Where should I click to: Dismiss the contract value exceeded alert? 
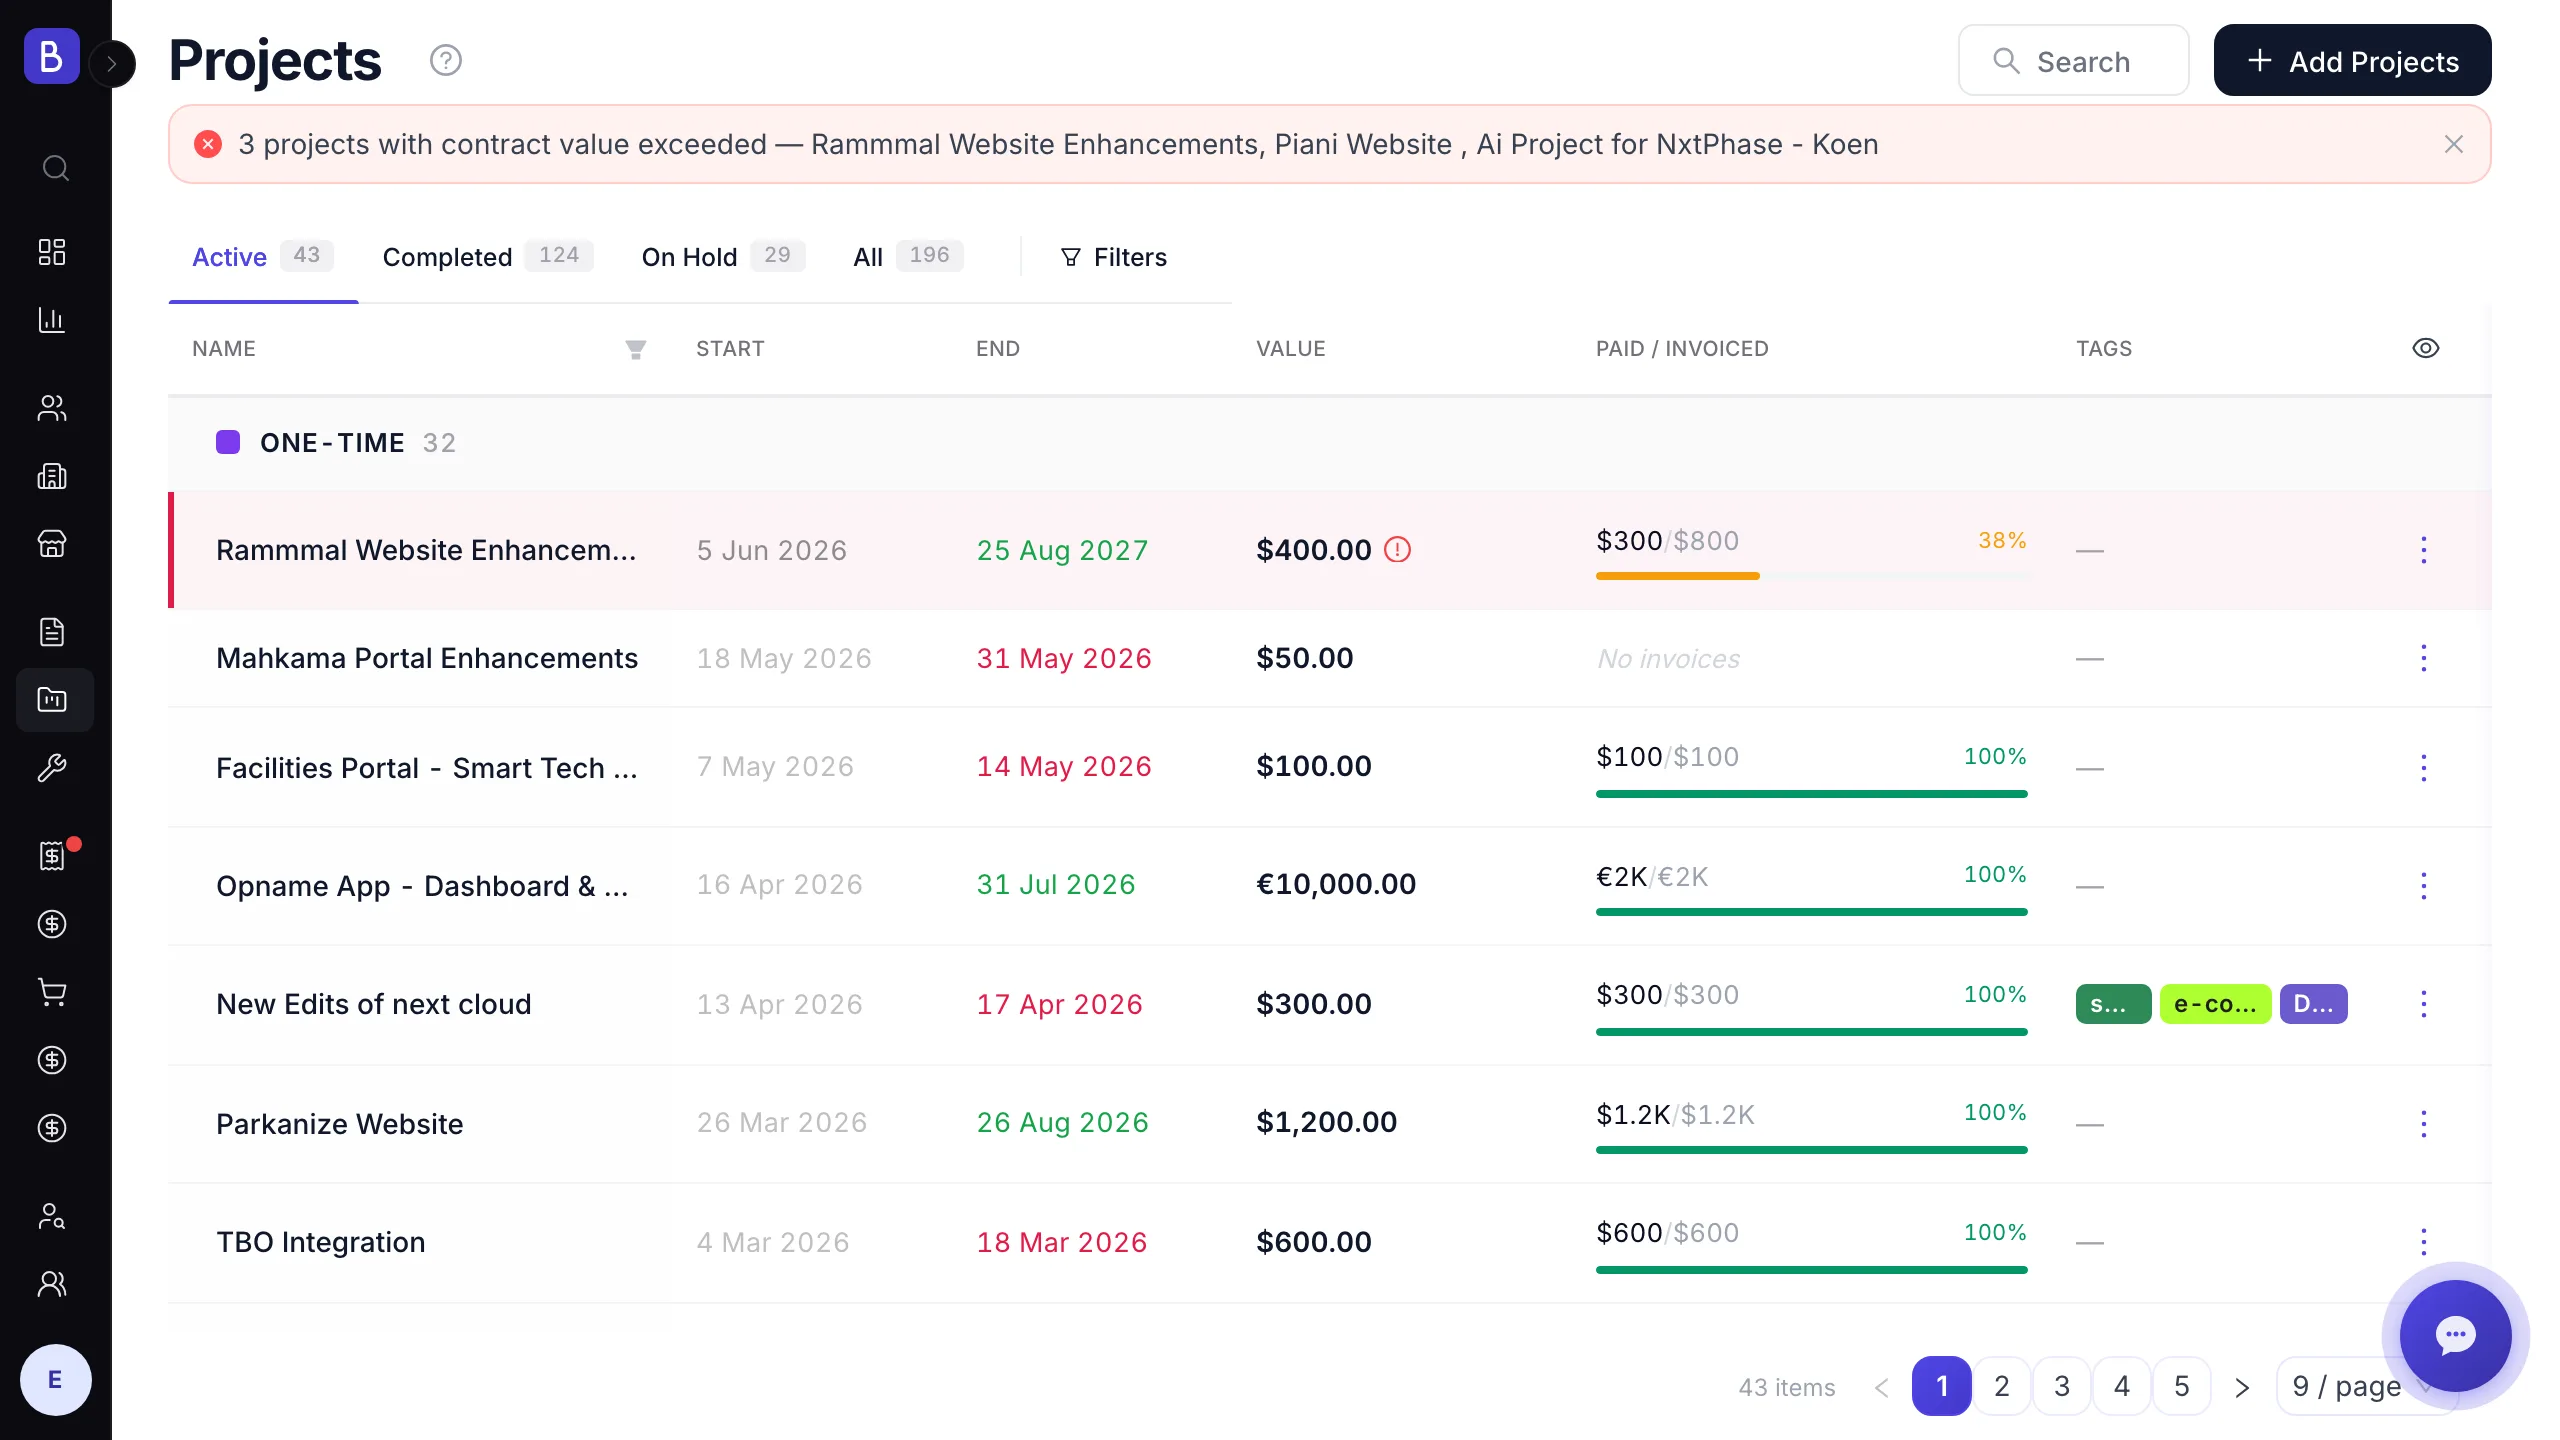click(2453, 144)
